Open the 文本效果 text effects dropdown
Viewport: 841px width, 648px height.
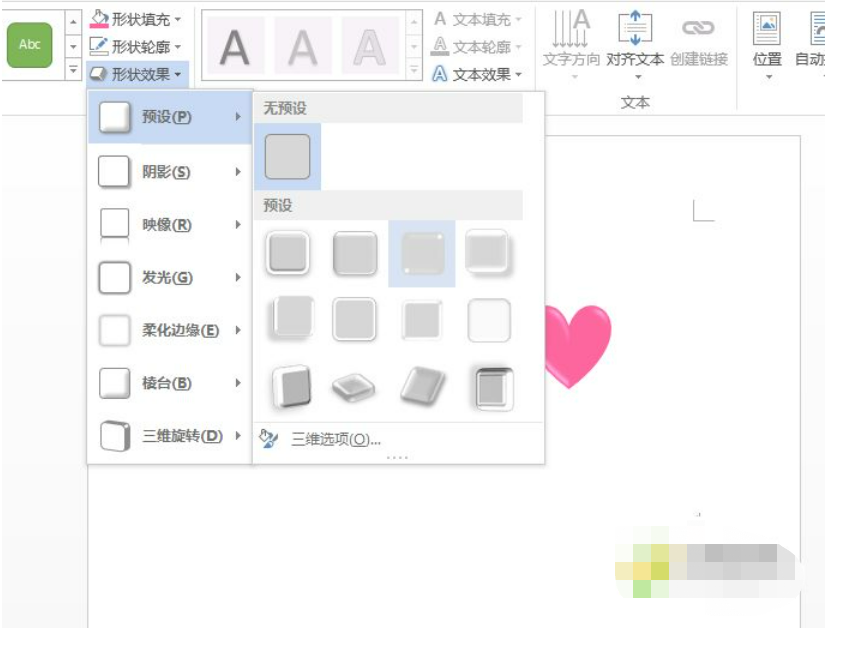point(477,74)
